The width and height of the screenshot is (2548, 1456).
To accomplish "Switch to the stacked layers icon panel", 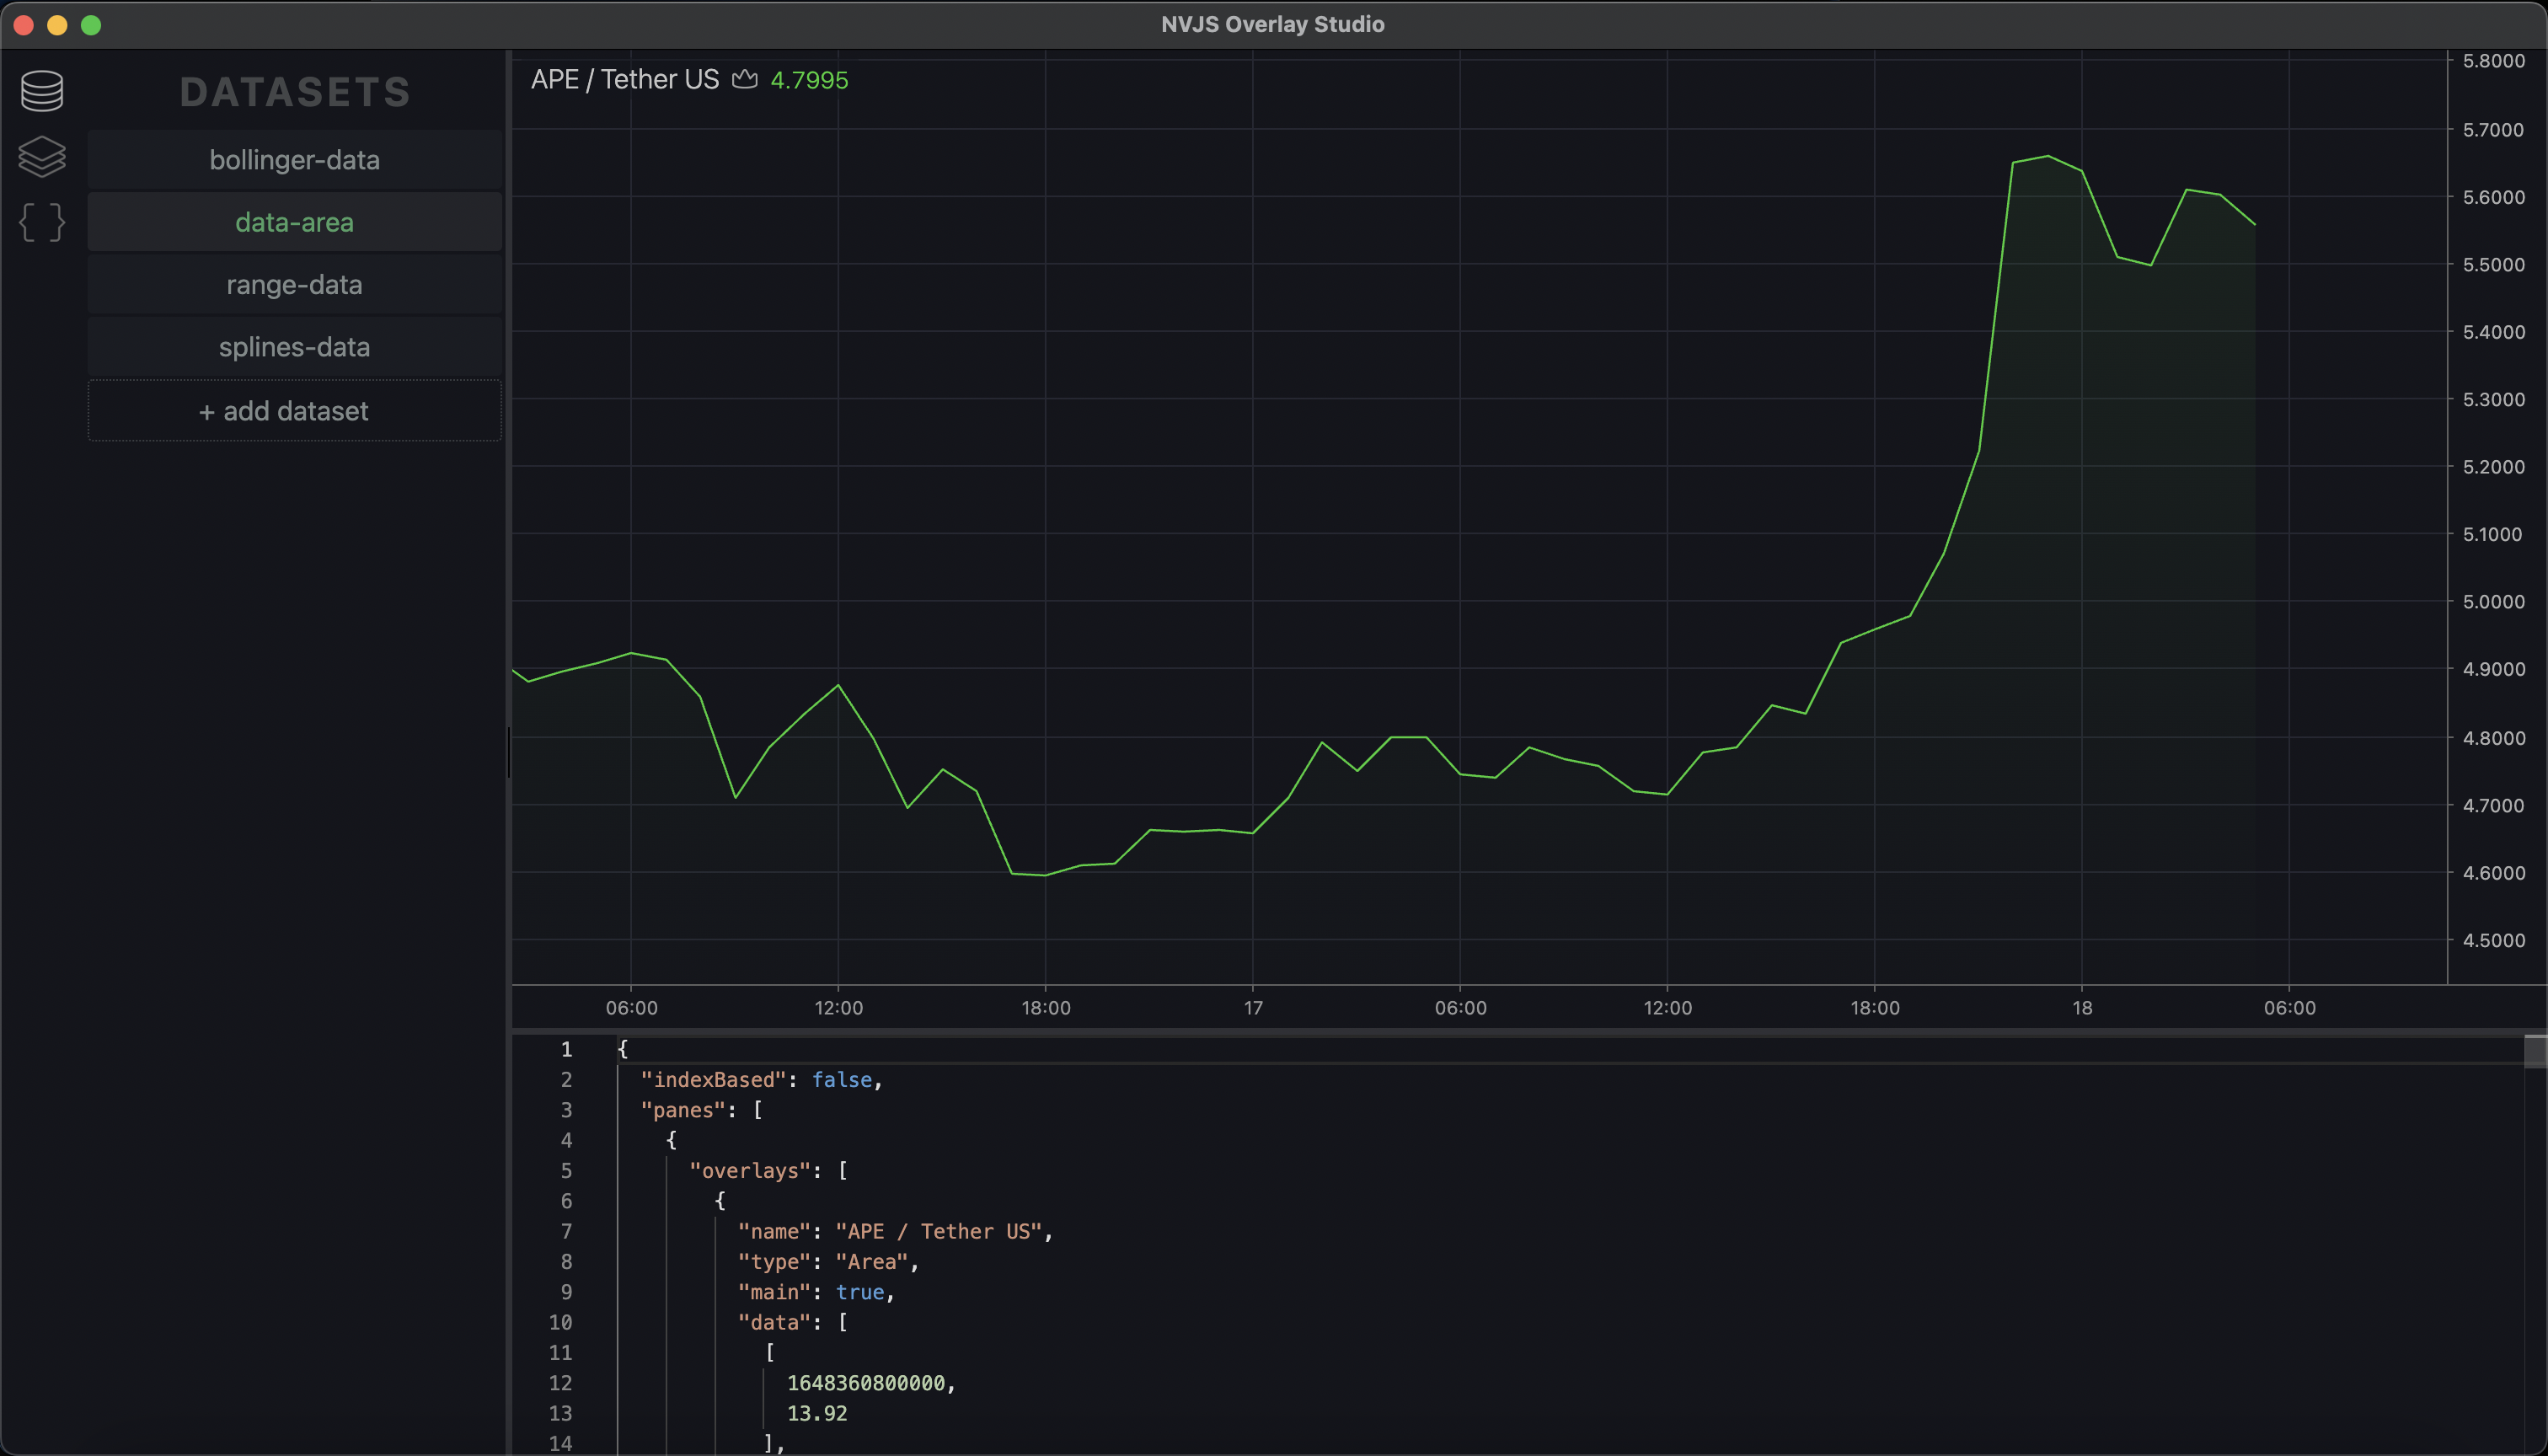I will pyautogui.click(x=42, y=157).
